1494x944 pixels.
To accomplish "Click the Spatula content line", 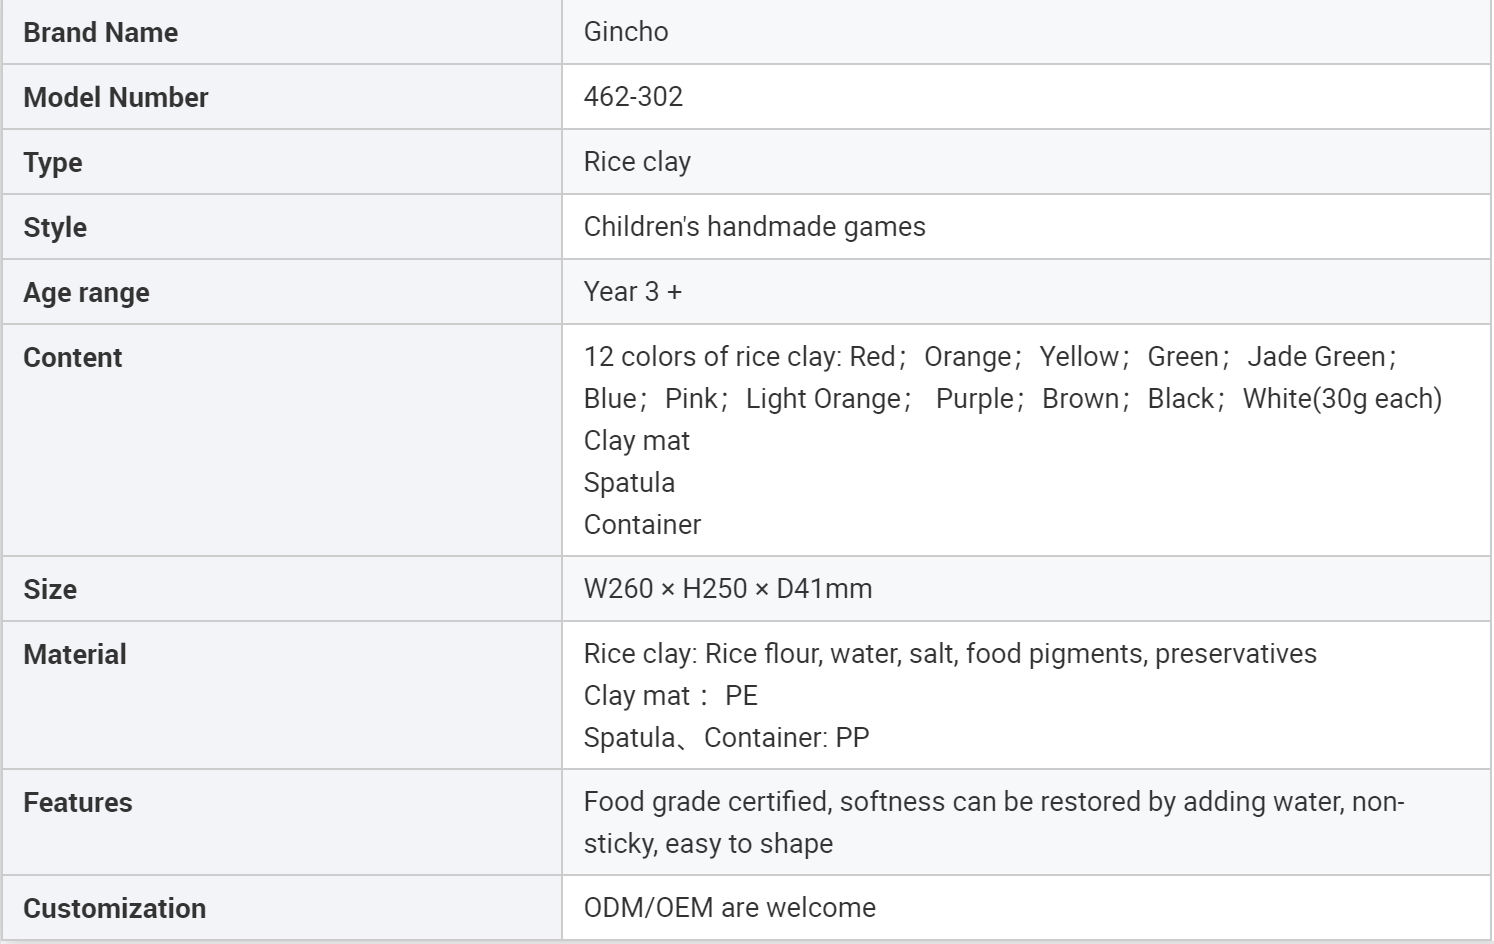I will 629,483.
